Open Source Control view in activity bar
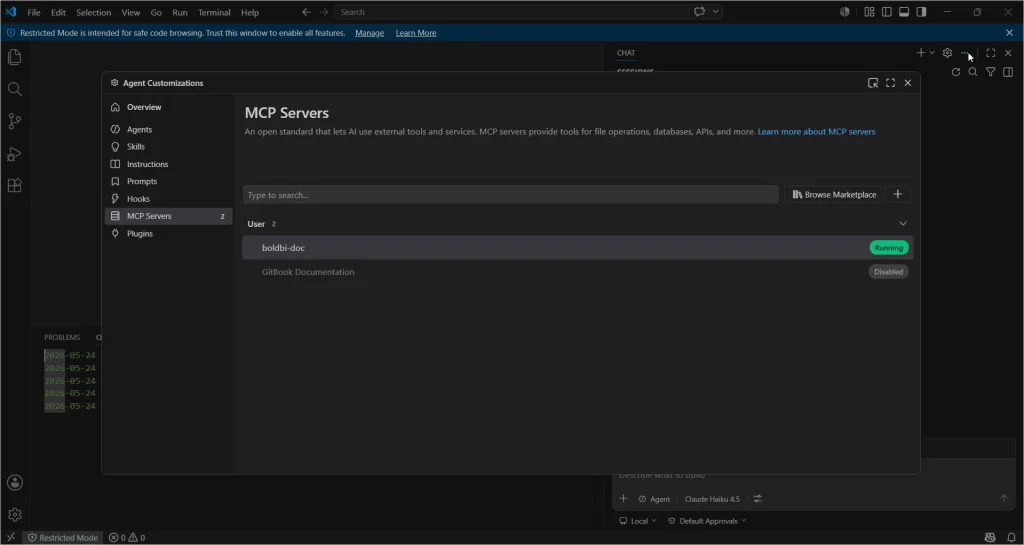This screenshot has width=1024, height=545. pyautogui.click(x=14, y=121)
